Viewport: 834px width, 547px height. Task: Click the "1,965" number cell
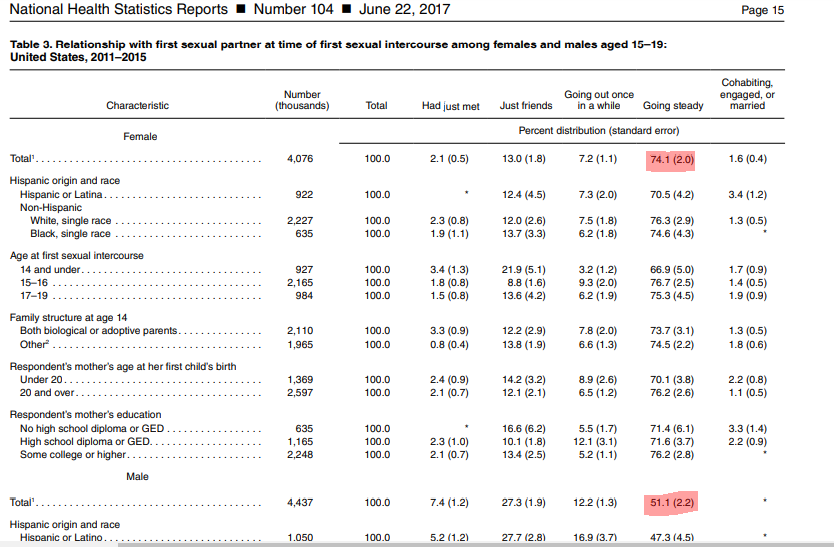click(300, 345)
